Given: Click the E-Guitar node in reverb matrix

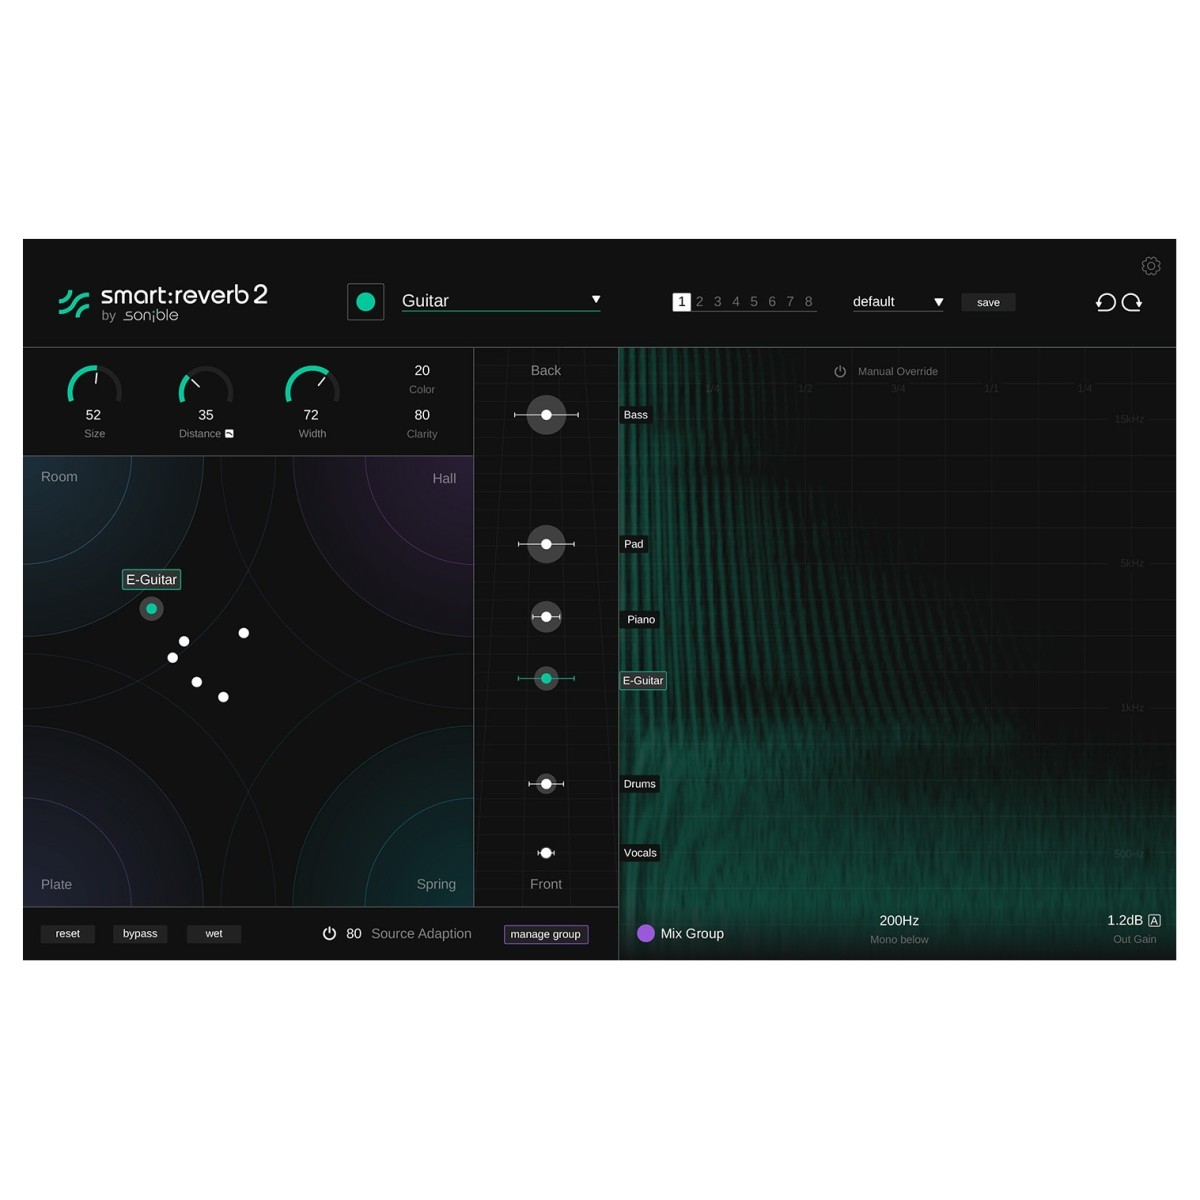Looking at the screenshot, I should 151,608.
